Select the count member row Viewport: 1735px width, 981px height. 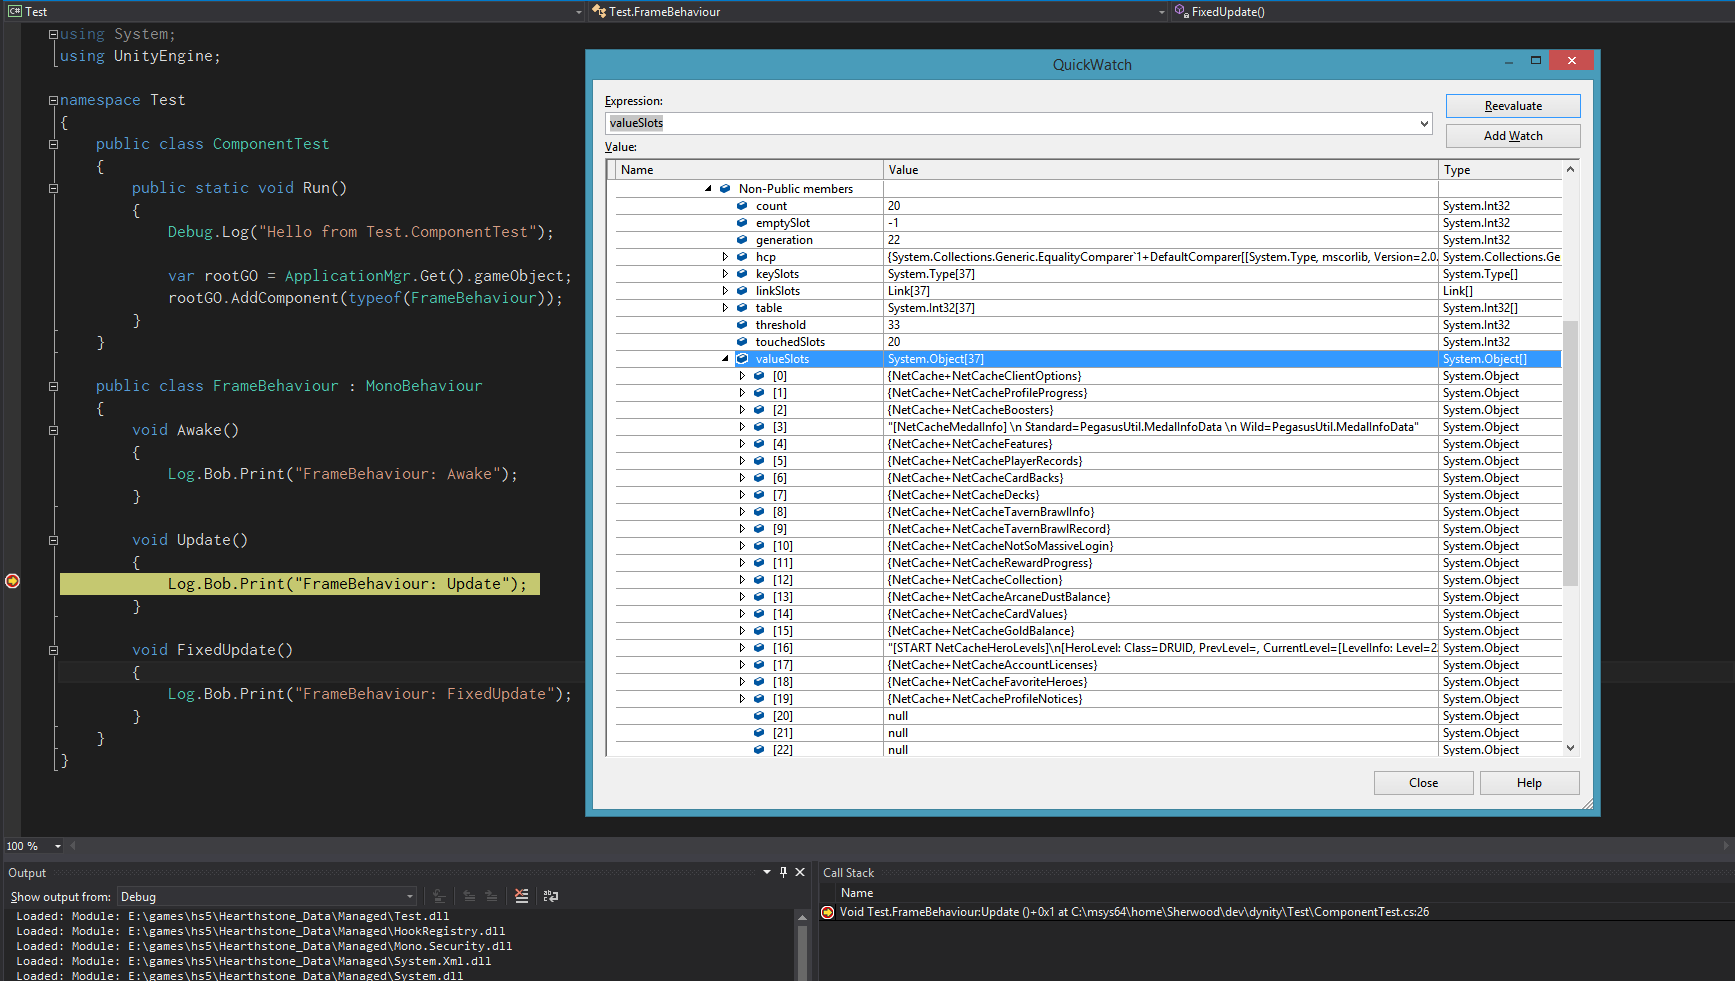click(x=1088, y=206)
